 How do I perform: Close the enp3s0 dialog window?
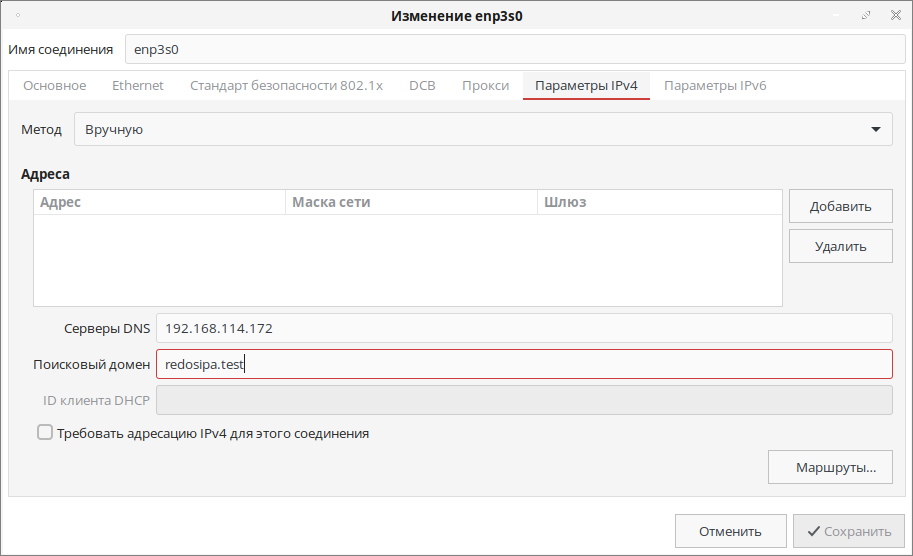point(894,16)
